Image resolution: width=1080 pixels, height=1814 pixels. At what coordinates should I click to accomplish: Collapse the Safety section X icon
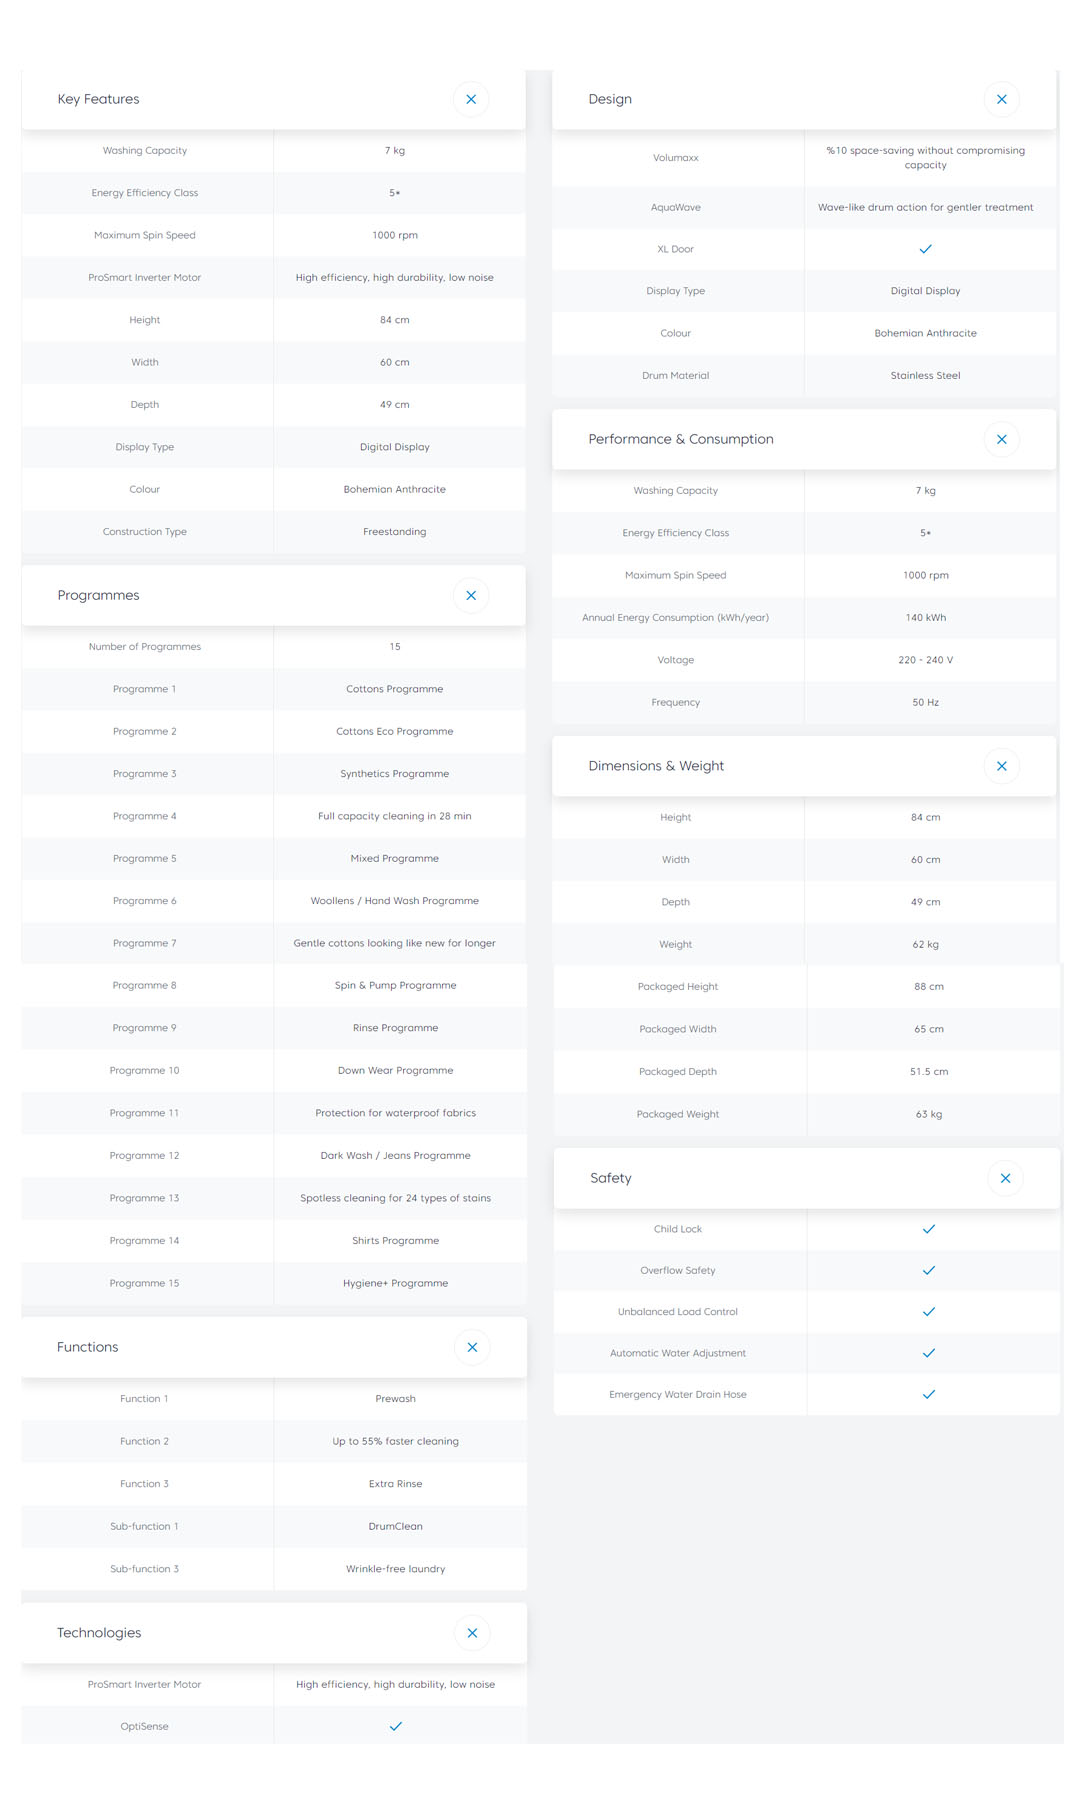point(1005,1178)
